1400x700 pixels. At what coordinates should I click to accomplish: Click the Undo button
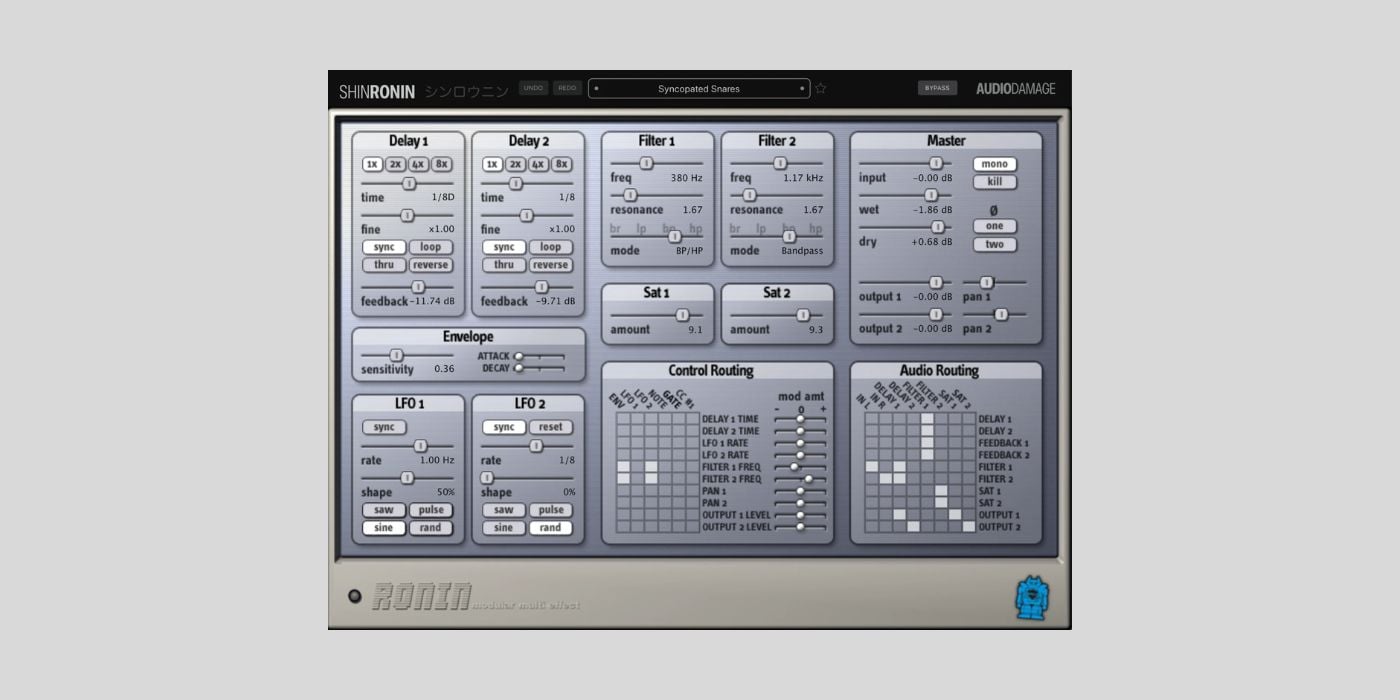coord(533,88)
